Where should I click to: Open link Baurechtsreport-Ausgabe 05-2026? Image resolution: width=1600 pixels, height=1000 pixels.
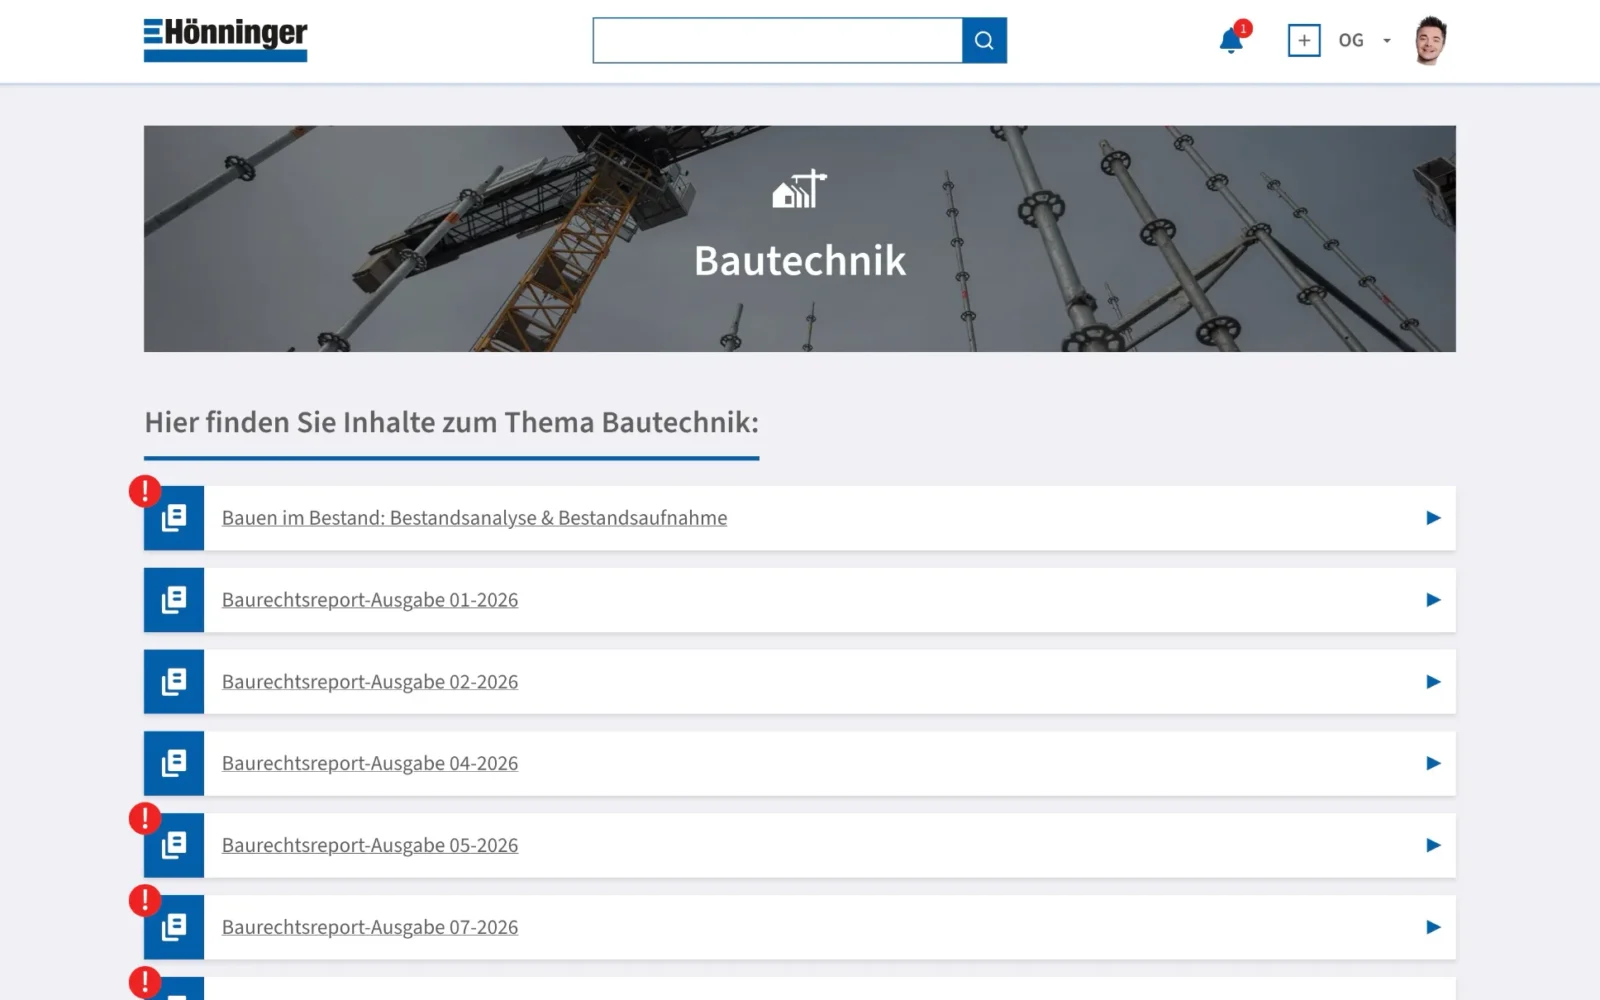tap(370, 846)
